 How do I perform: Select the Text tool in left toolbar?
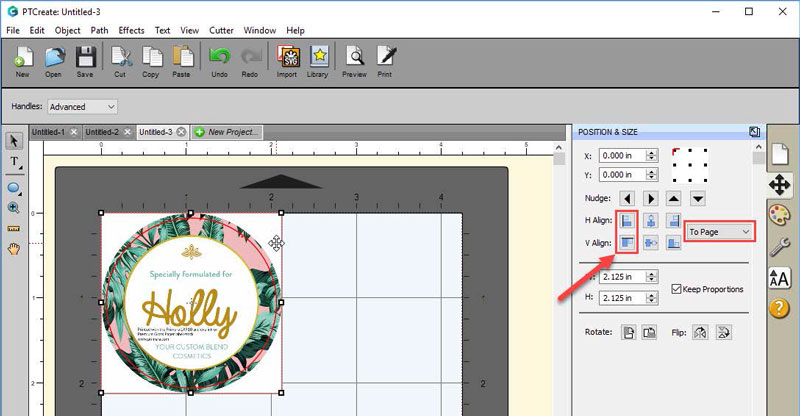[14, 163]
